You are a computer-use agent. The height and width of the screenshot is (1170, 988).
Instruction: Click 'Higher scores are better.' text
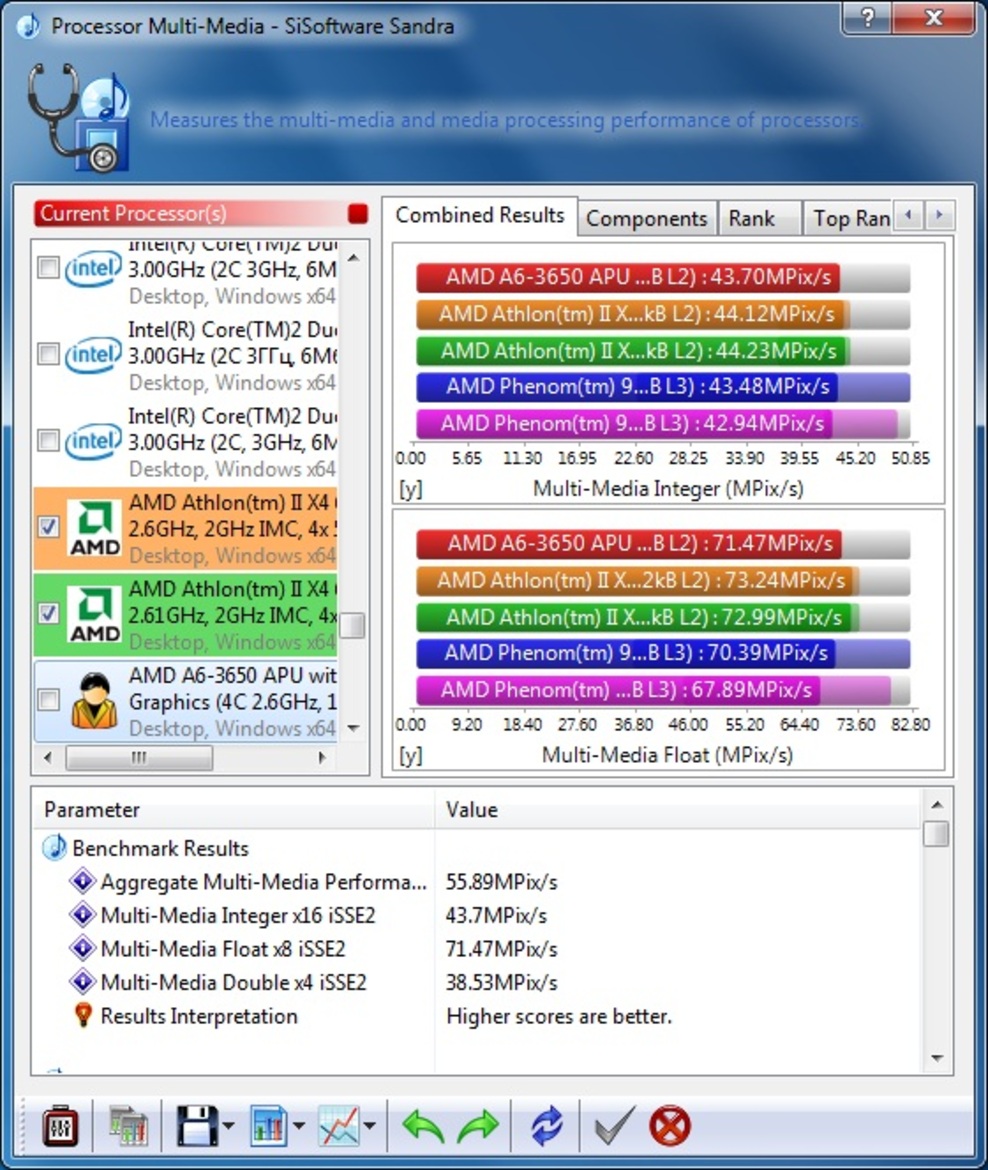tap(559, 1016)
